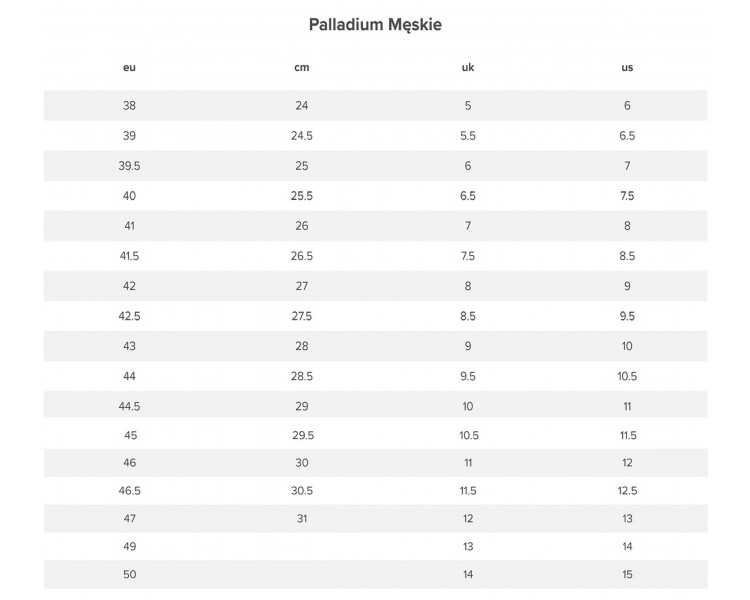Click the 28 cm length cell
750x600 pixels.
click(x=301, y=346)
